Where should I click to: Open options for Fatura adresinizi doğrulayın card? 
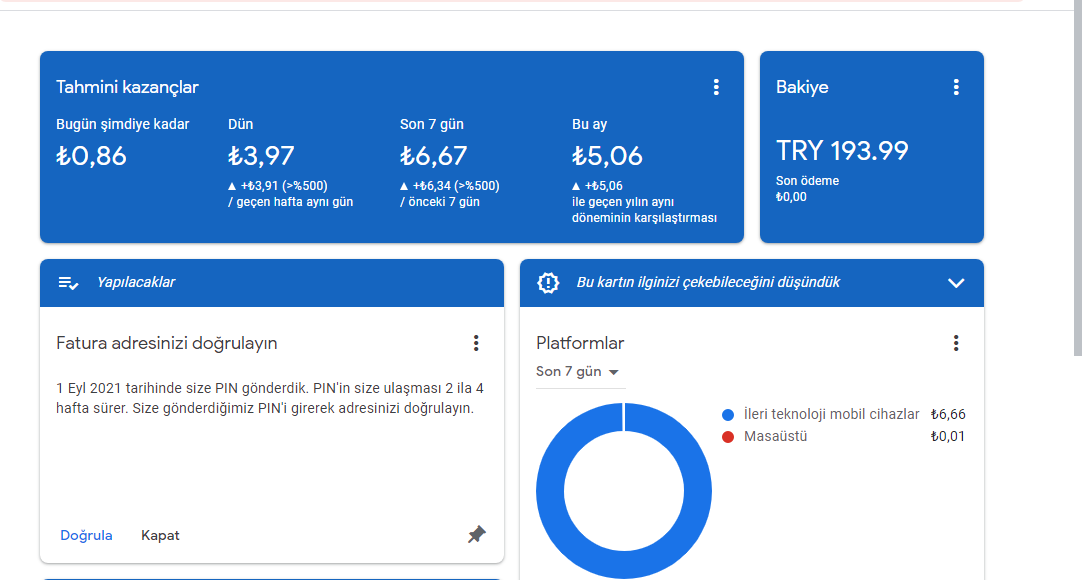coord(476,343)
